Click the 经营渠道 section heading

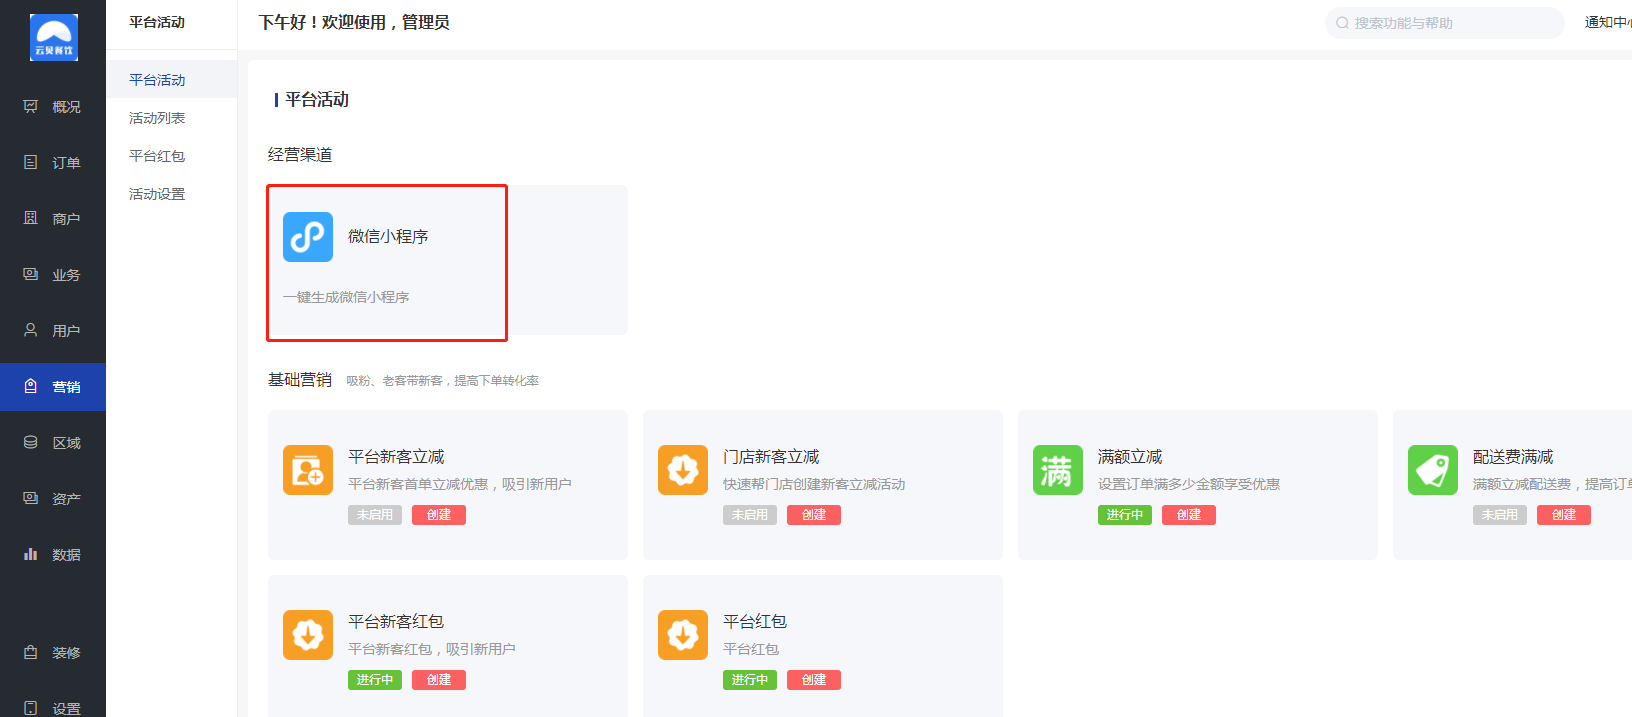pyautogui.click(x=300, y=155)
